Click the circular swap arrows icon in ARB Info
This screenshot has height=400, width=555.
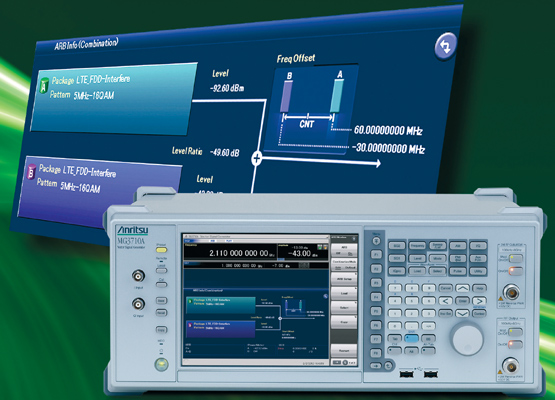pos(446,46)
